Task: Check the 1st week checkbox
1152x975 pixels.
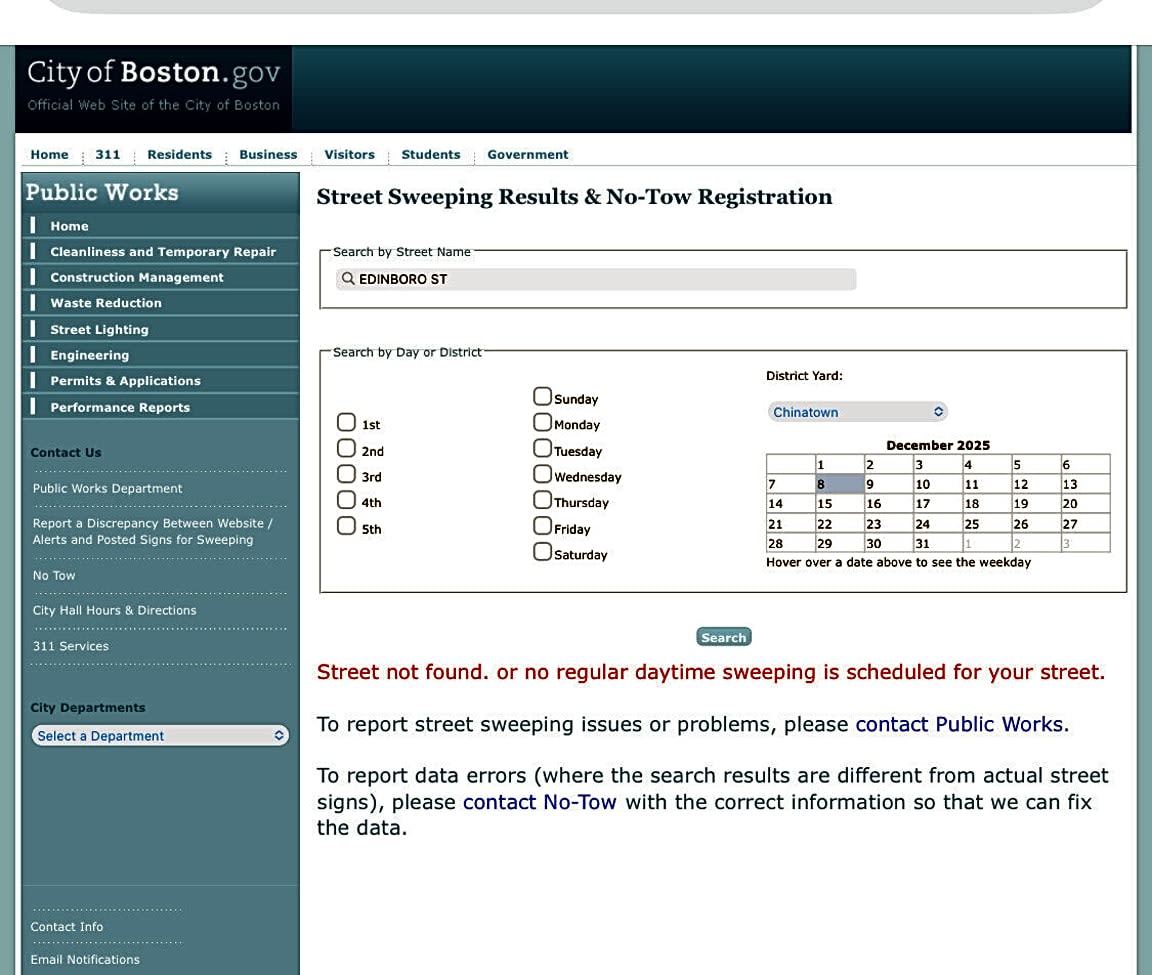Action: [x=346, y=422]
